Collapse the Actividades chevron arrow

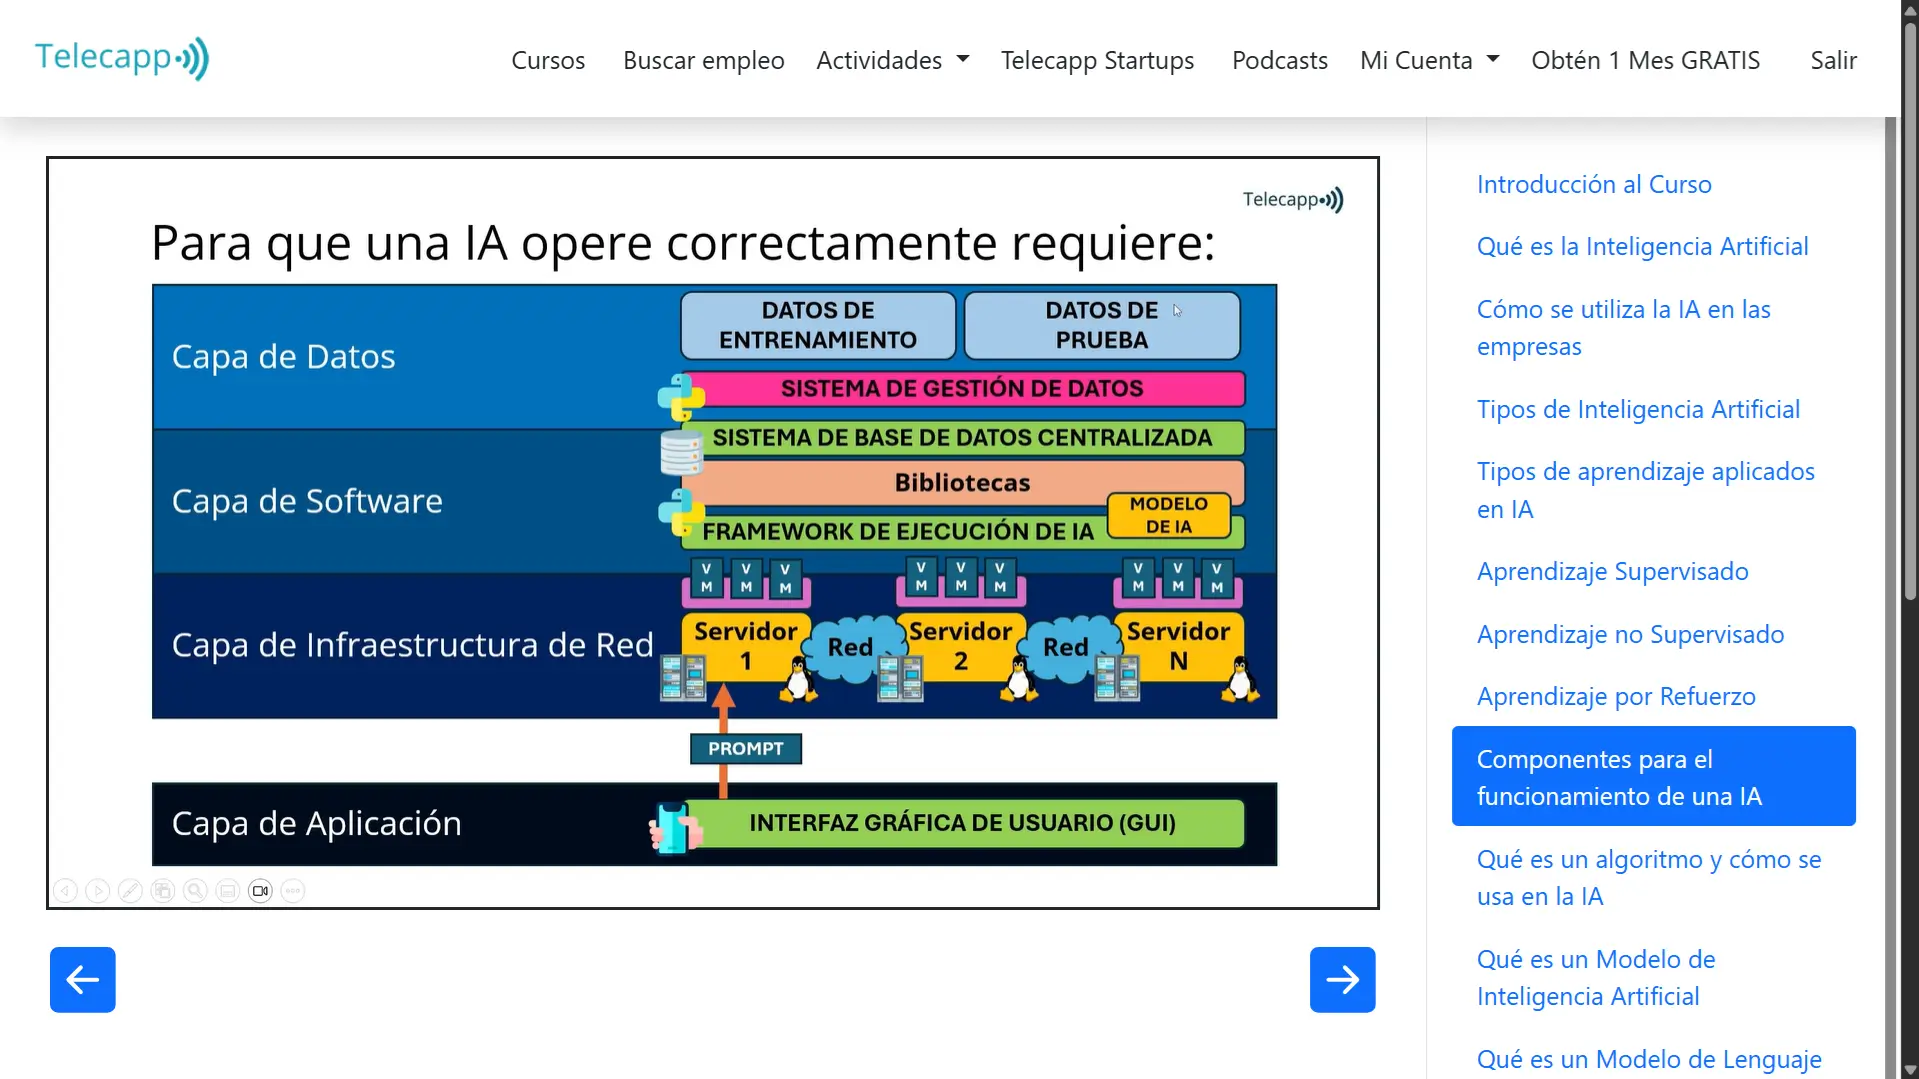(x=962, y=59)
